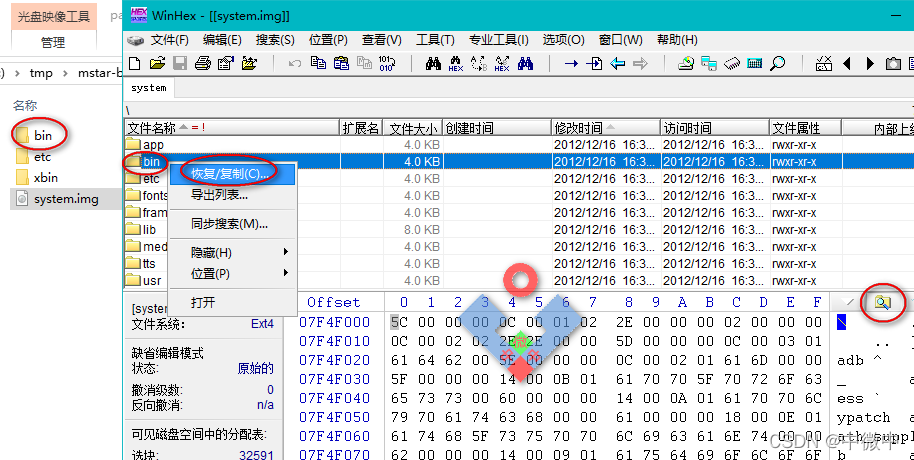Click the Go To Offset arrow icon

(x=571, y=63)
